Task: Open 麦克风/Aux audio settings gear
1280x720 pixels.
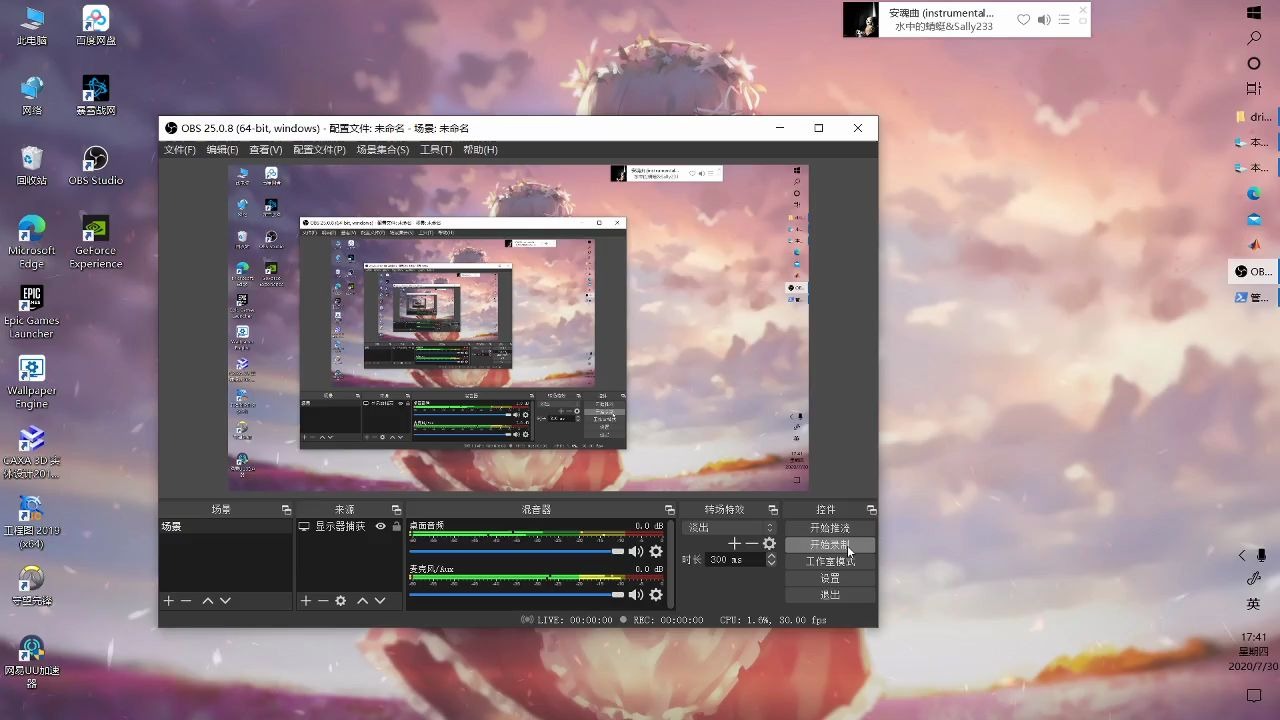Action: 656,594
